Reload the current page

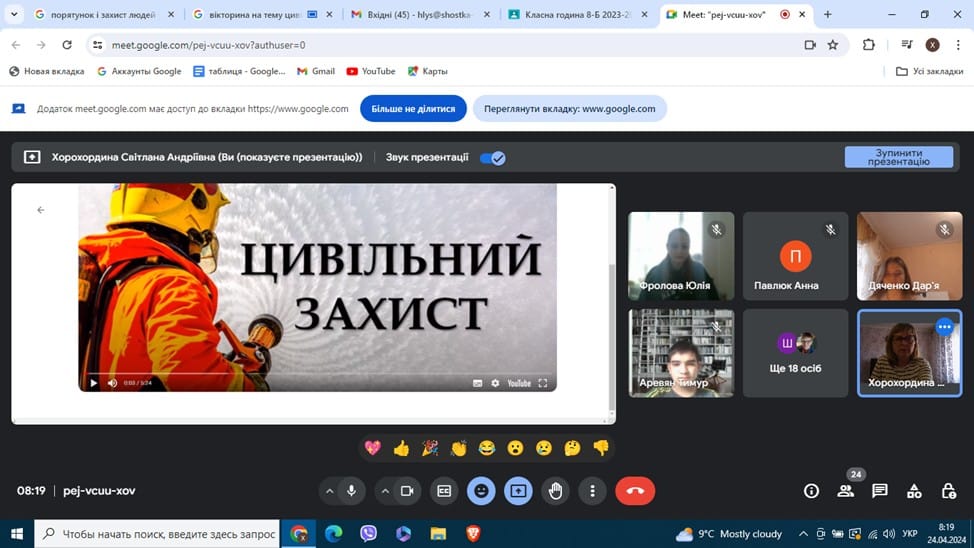[67, 45]
